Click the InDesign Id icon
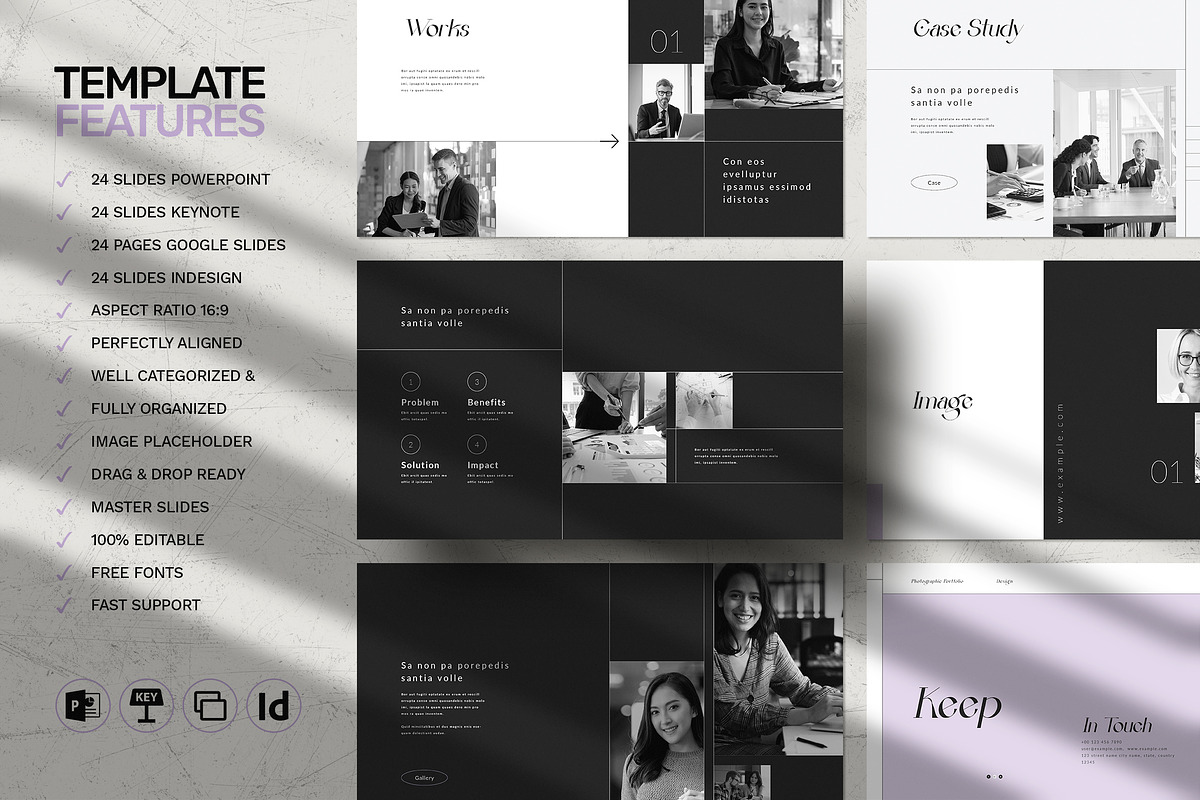 pos(273,707)
